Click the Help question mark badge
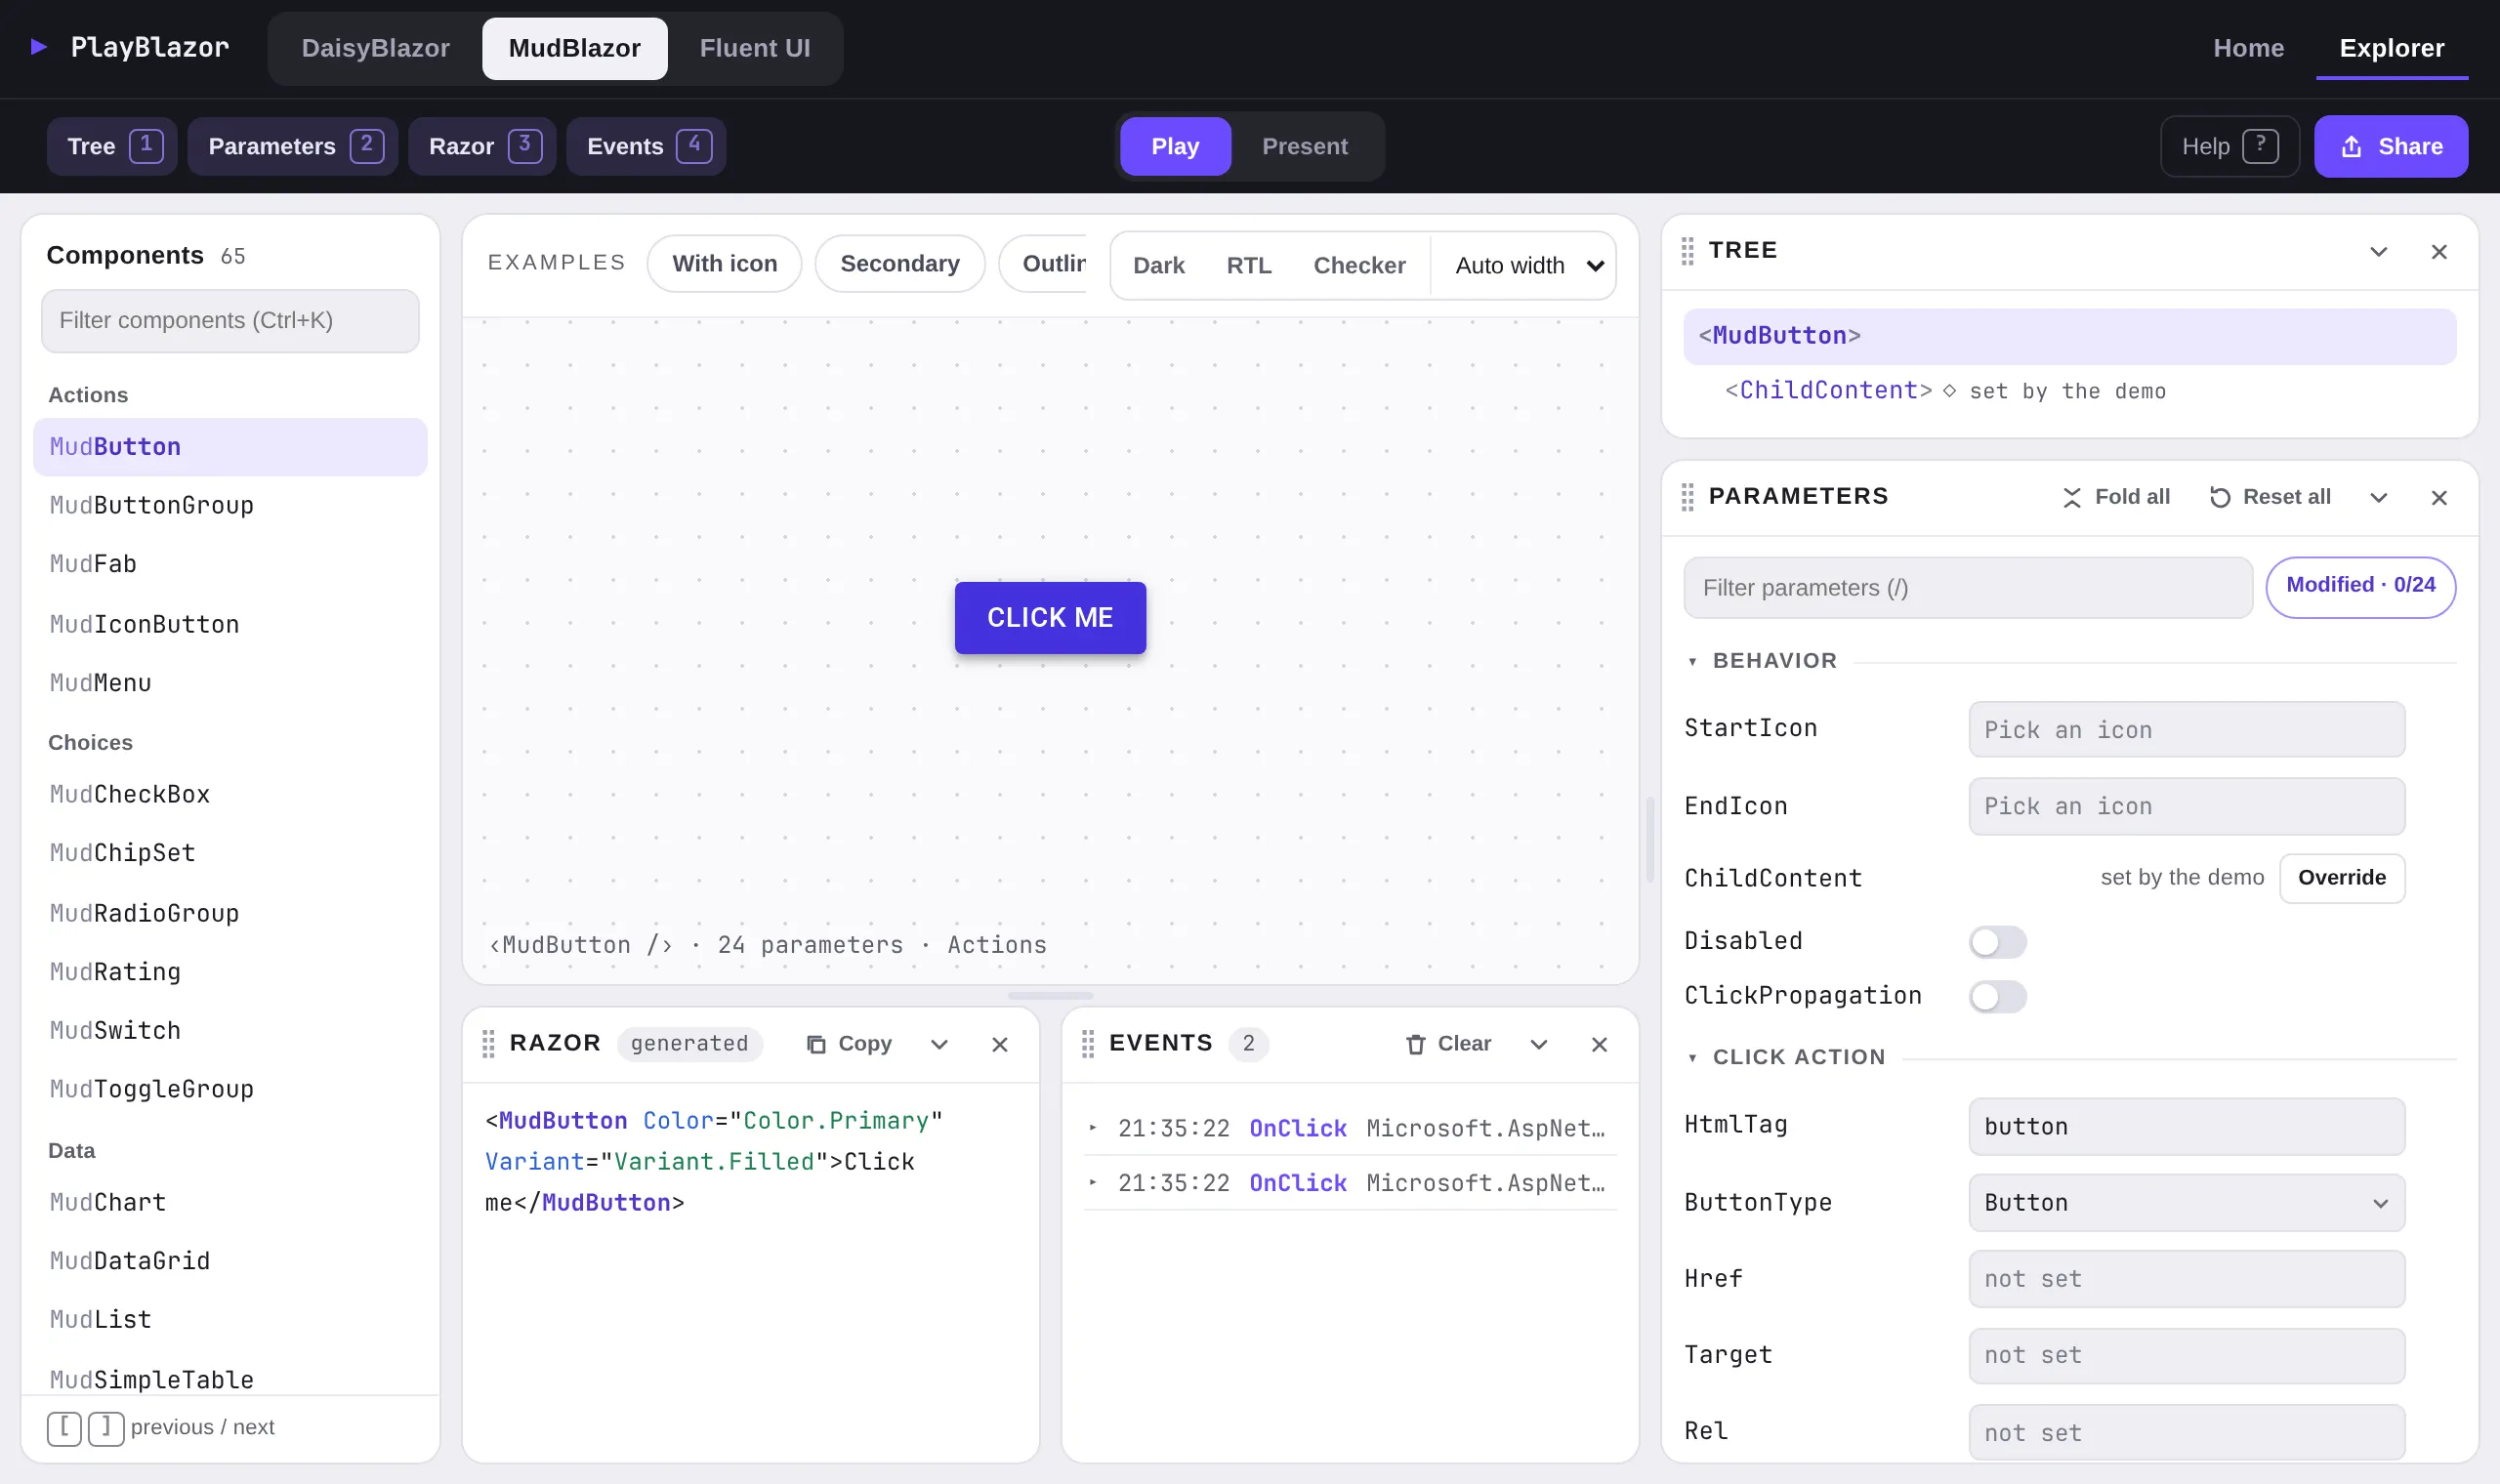This screenshot has height=1484, width=2500. tap(2260, 146)
